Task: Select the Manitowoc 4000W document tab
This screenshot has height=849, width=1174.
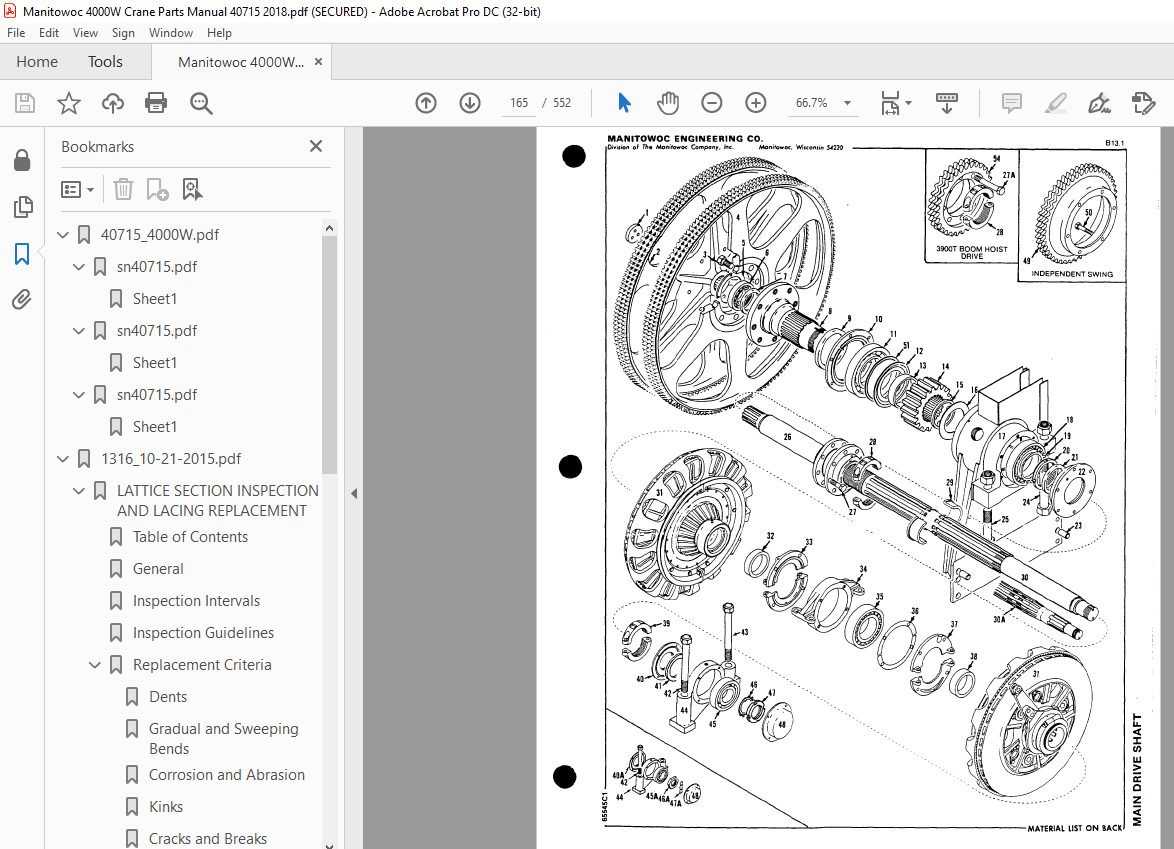Action: 240,62
